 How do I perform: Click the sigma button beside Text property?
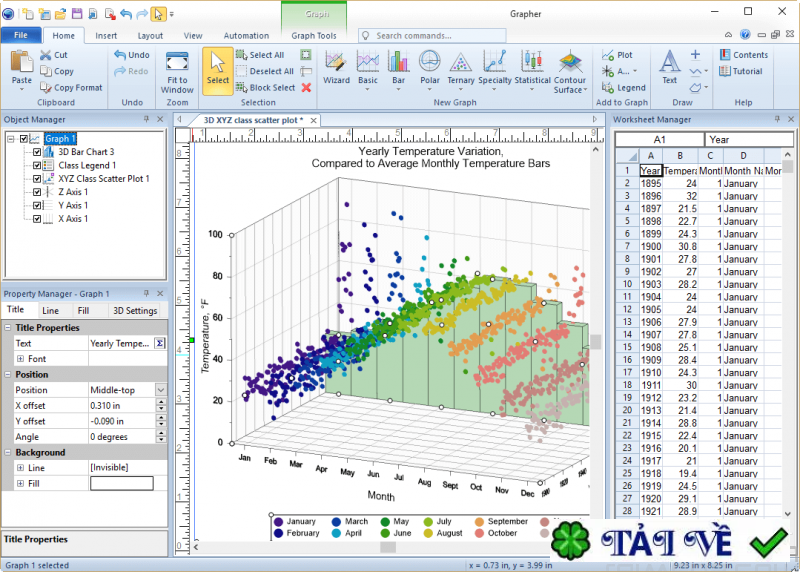click(x=160, y=343)
